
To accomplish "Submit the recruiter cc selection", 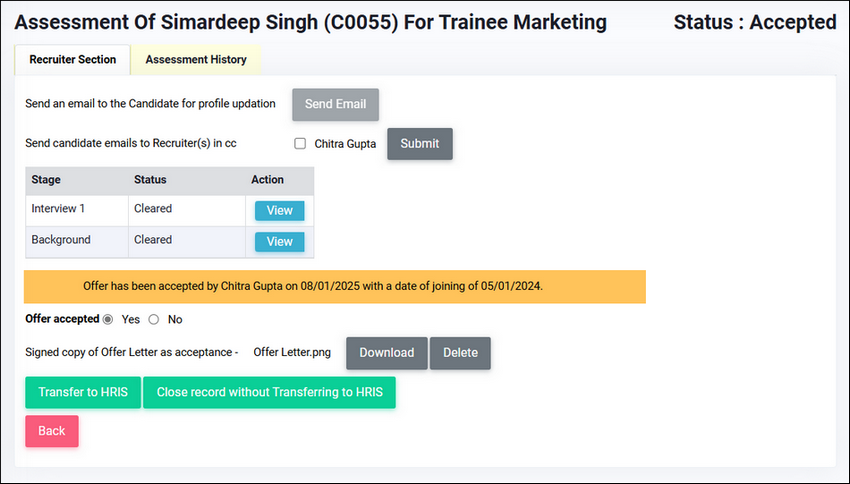I will 420,144.
